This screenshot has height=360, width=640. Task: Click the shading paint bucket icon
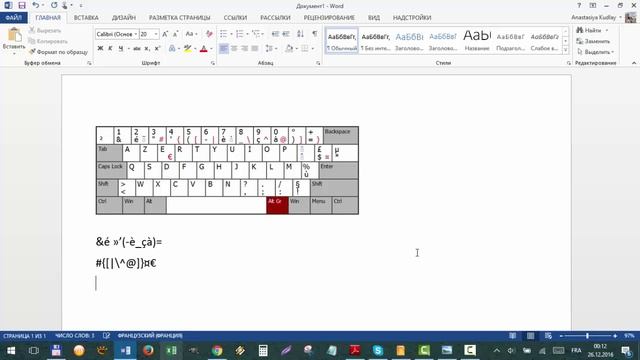289,49
